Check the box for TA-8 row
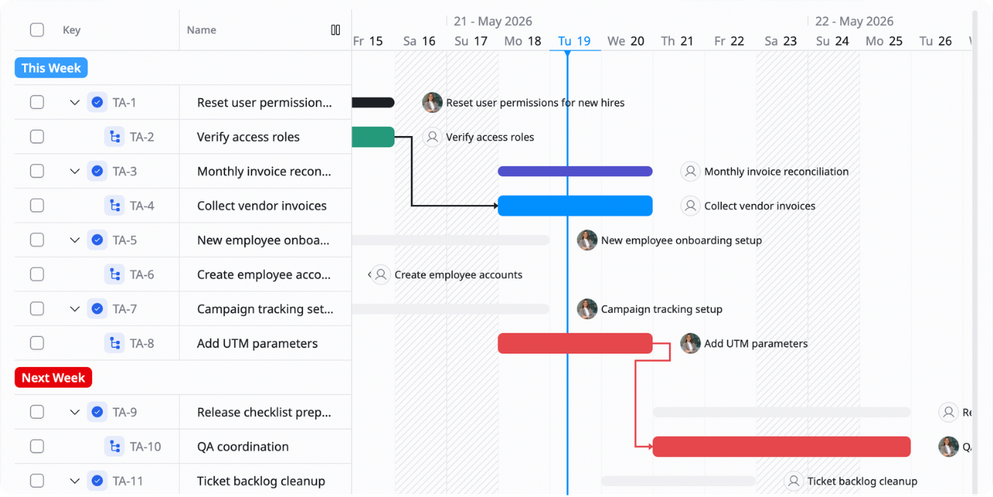993x497 pixels. tap(37, 343)
